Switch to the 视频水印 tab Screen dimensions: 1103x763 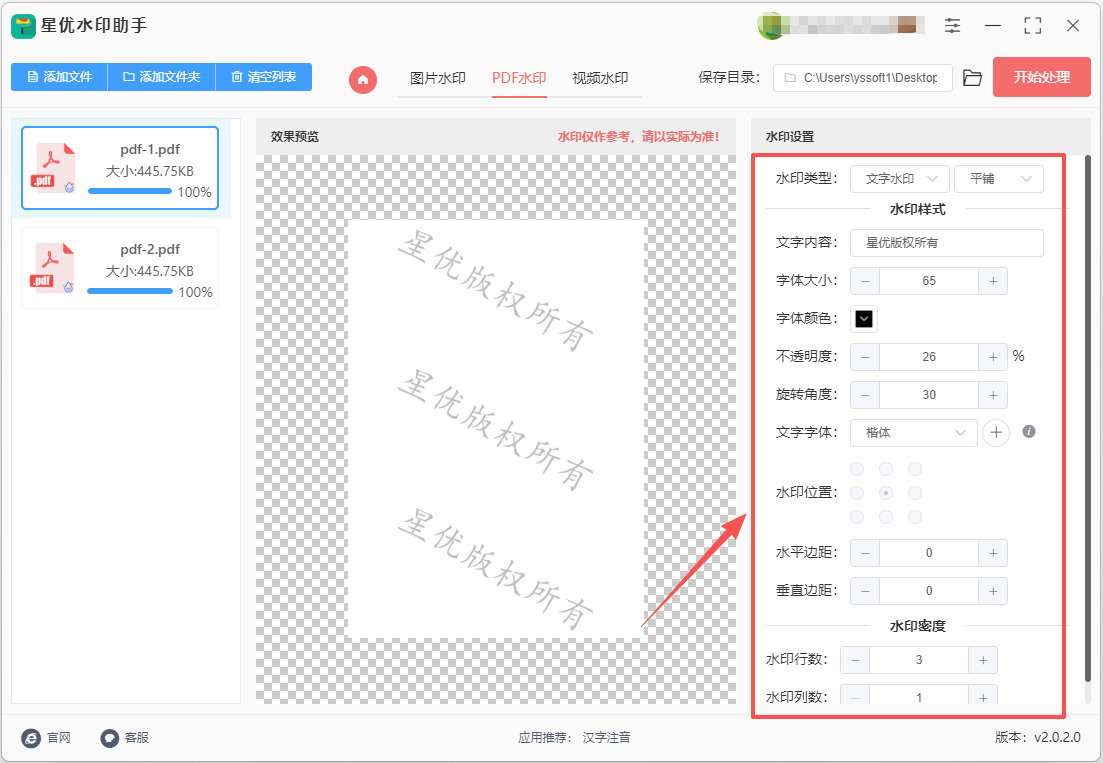click(x=600, y=78)
